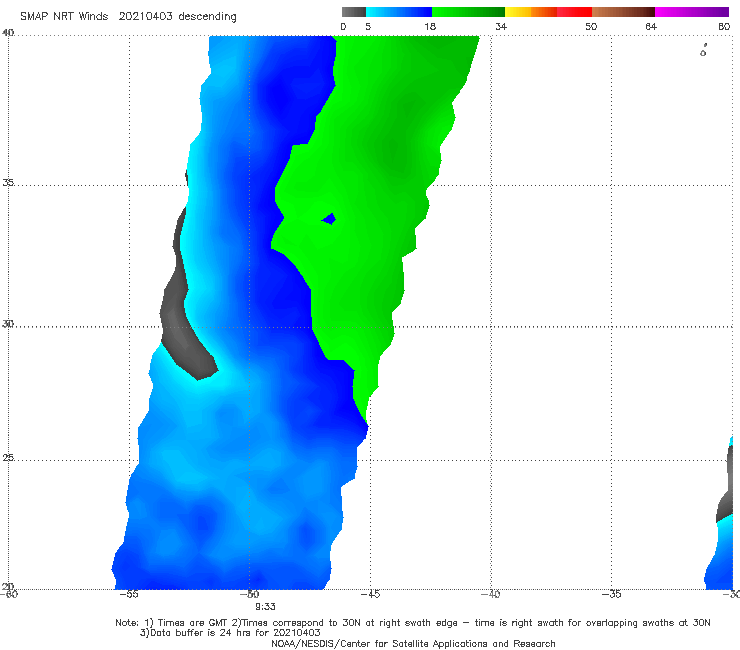
Task: Click the color bar label '18'
Action: pos(430,27)
